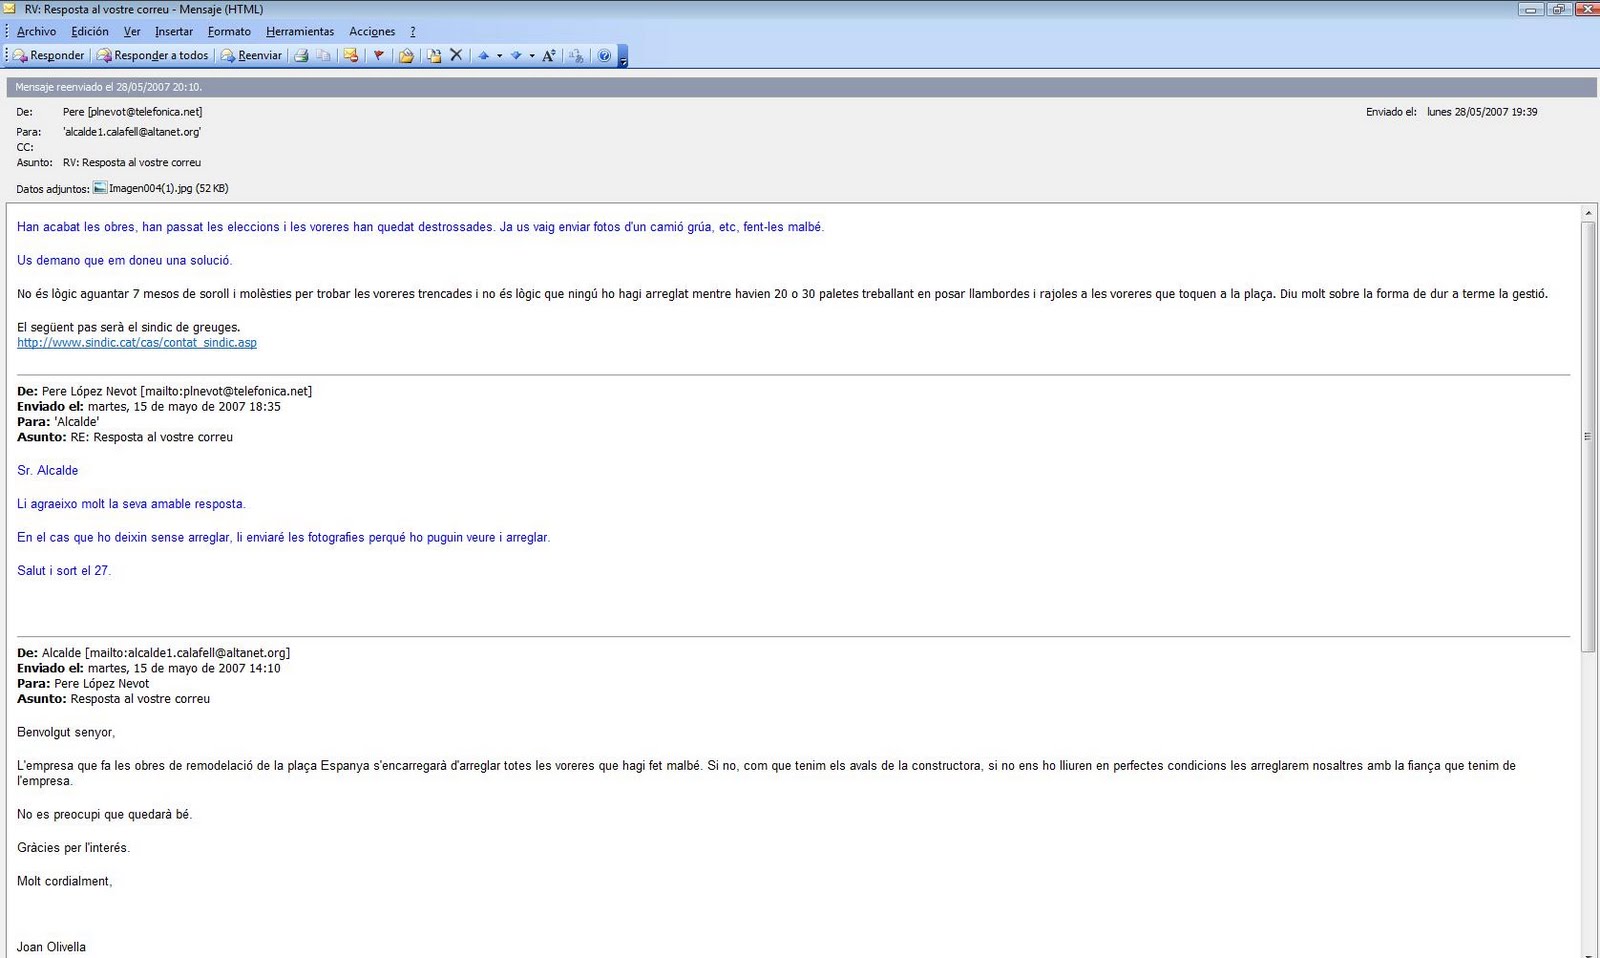The image size is (1600, 958).
Task: Click the line 'Salut i sort el 27.'
Action: 64,570
